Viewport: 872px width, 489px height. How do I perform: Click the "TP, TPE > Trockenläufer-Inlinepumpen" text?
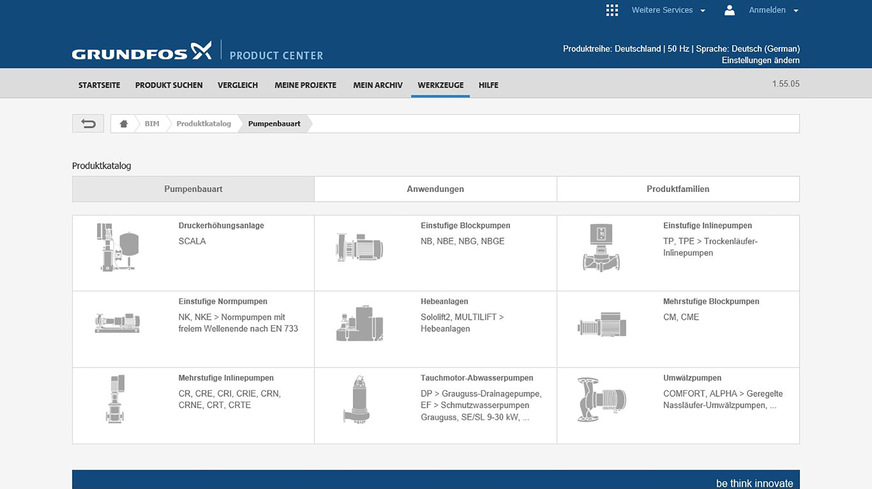(710, 247)
